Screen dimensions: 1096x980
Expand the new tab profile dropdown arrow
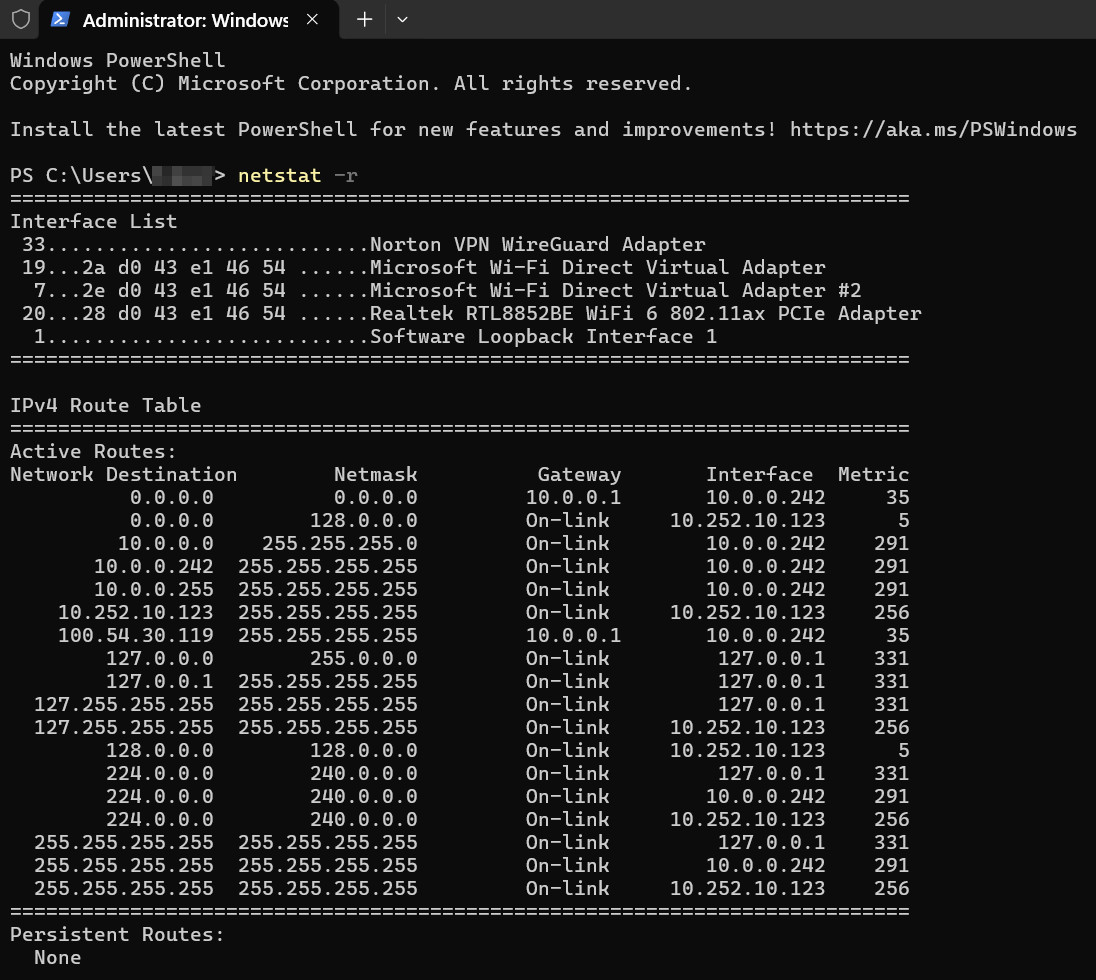(402, 20)
